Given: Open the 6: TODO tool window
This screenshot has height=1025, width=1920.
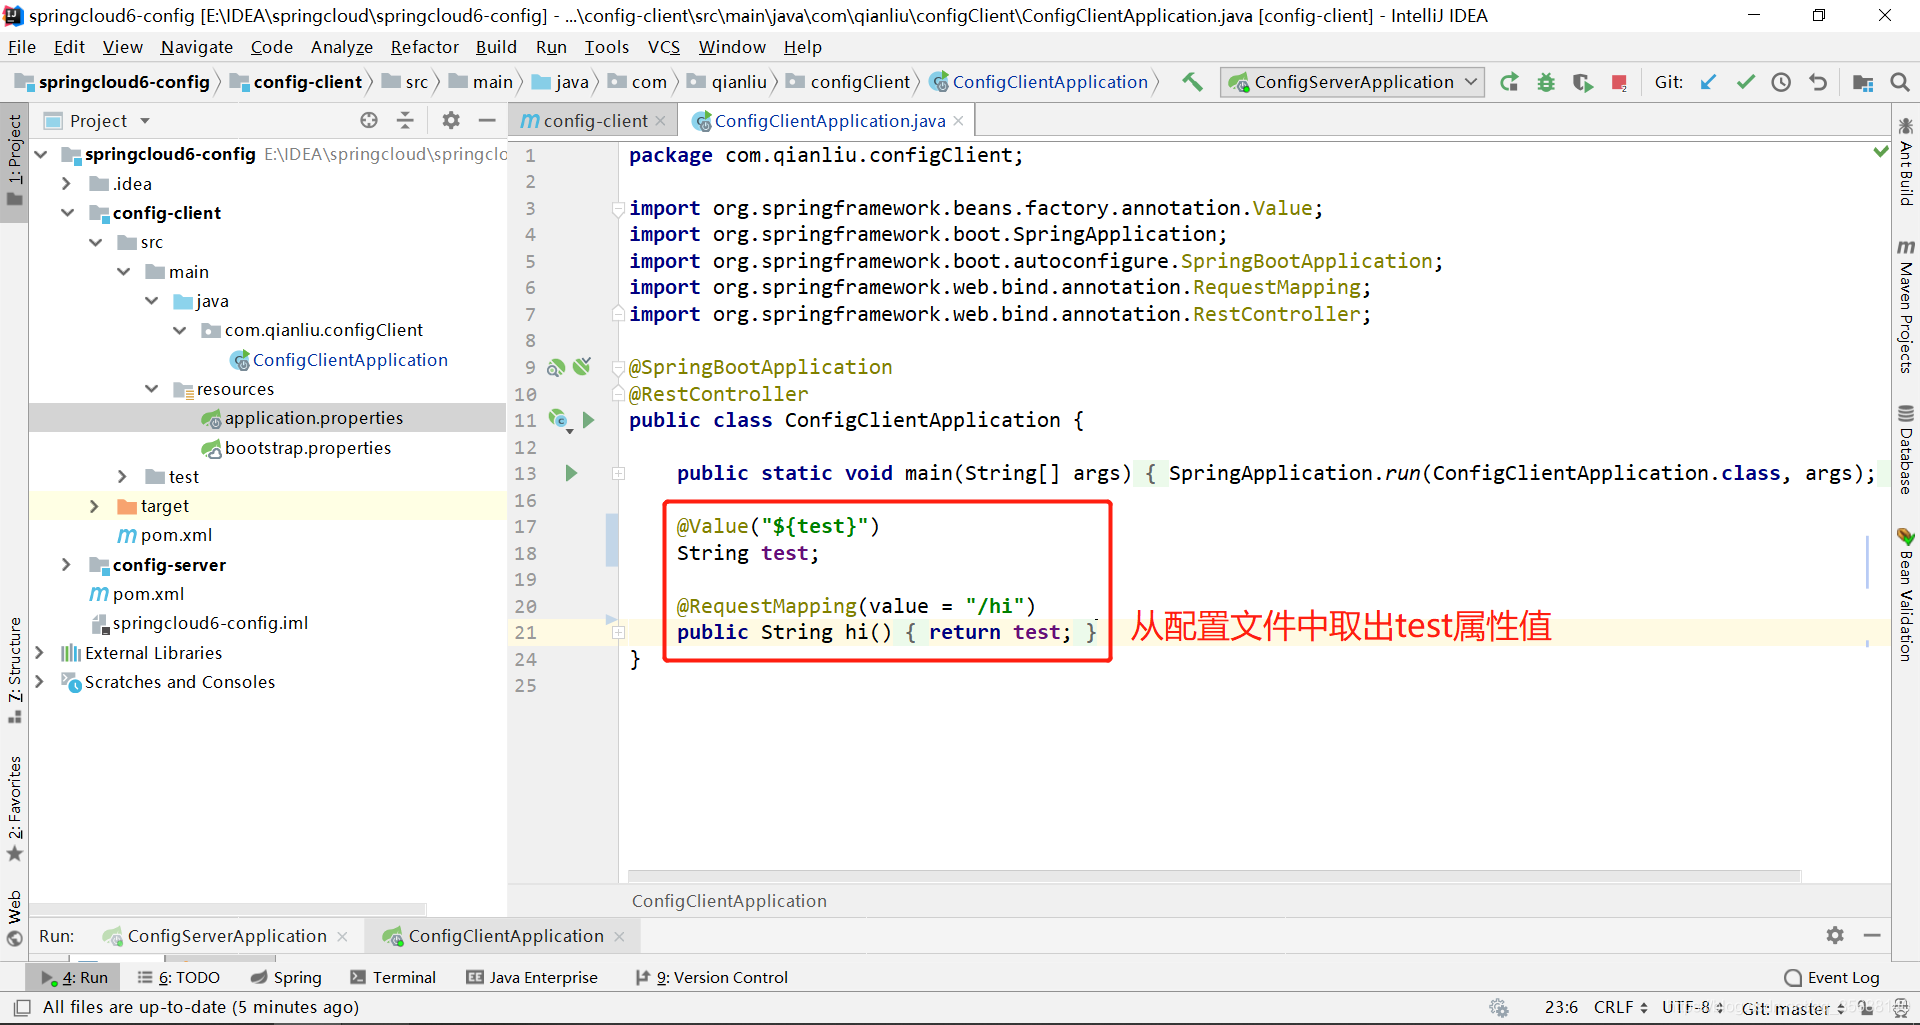Looking at the screenshot, I should tap(179, 977).
